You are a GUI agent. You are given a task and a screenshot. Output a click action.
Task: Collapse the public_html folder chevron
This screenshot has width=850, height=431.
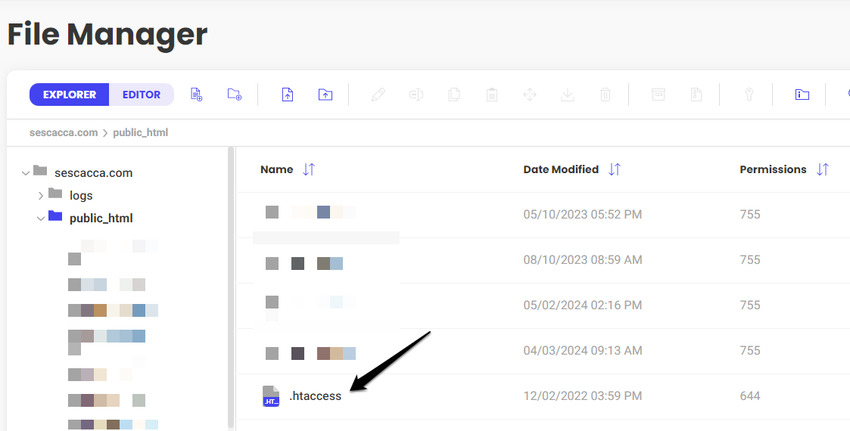click(x=41, y=218)
